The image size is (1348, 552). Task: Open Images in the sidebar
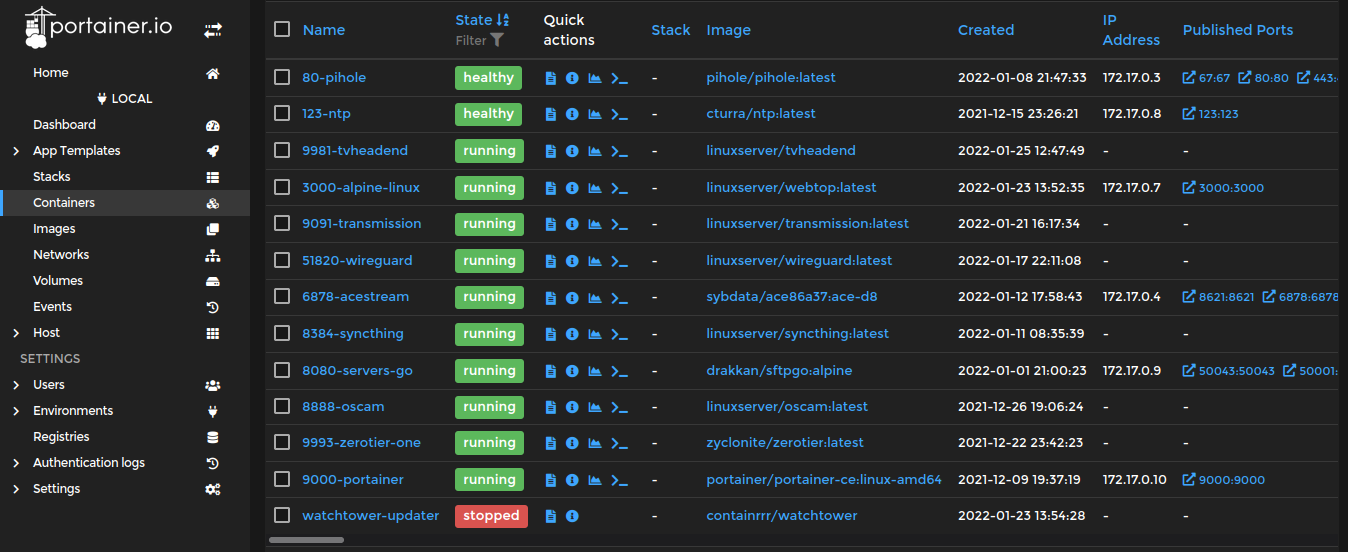125,229
